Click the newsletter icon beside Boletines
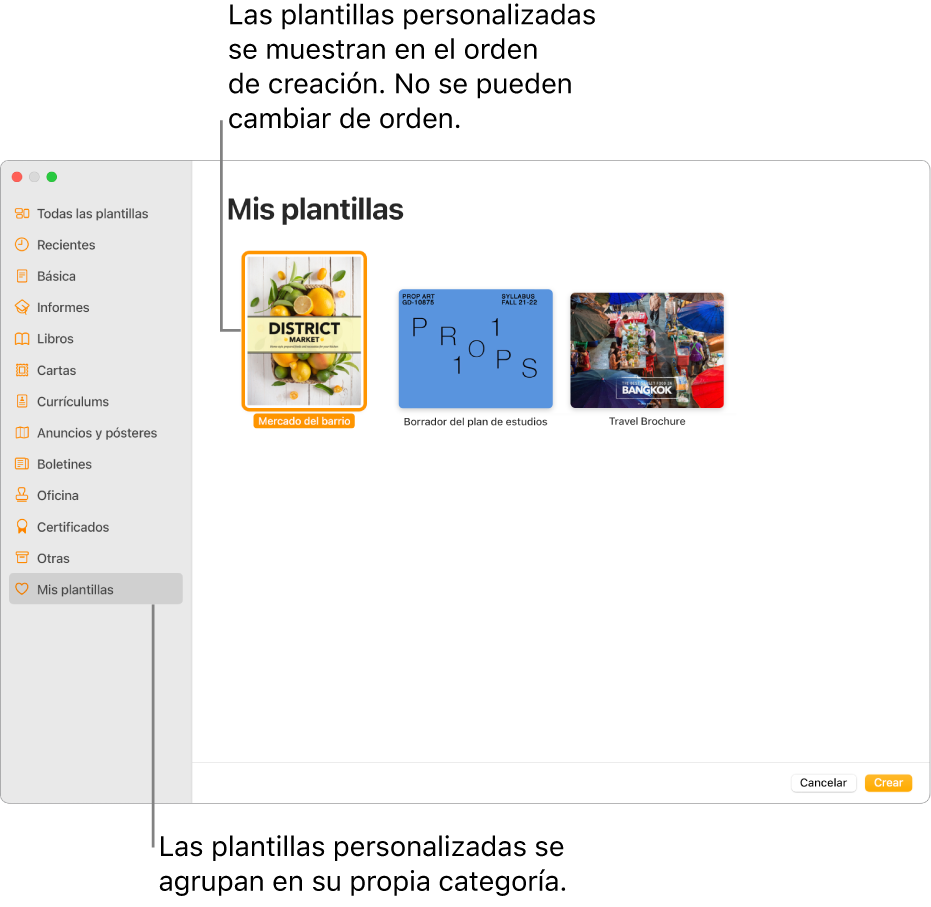This screenshot has width=931, height=907. pos(22,464)
